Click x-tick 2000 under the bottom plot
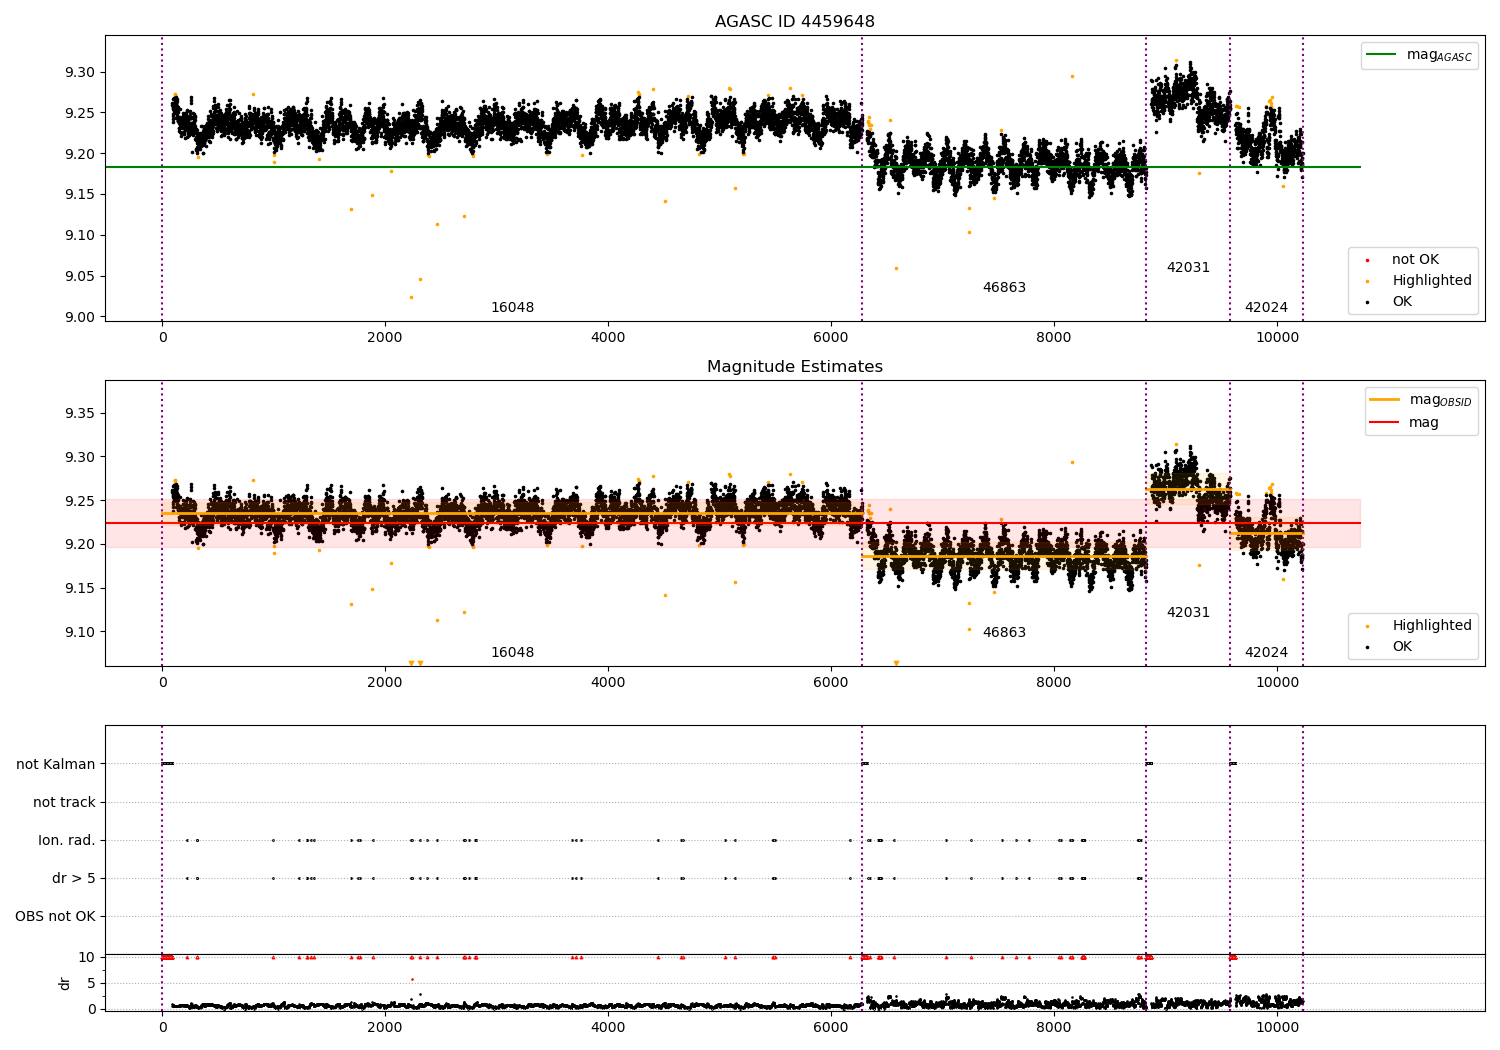The width and height of the screenshot is (1500, 1050). click(385, 1027)
